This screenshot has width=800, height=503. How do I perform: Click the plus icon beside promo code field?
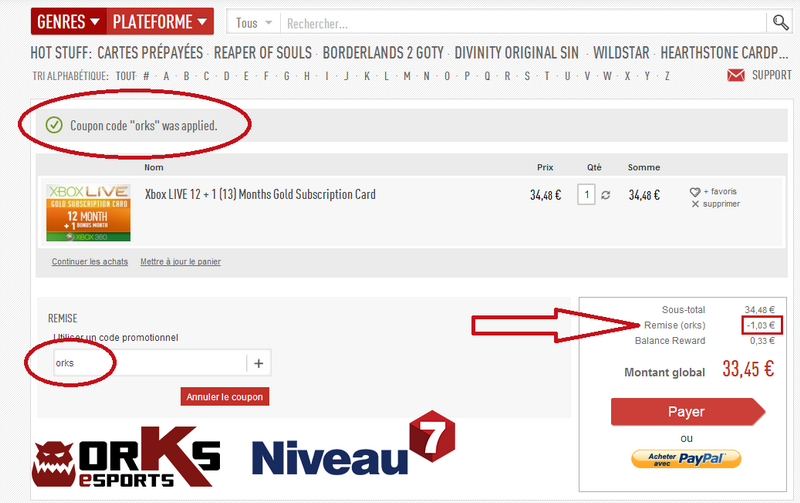coord(258,363)
